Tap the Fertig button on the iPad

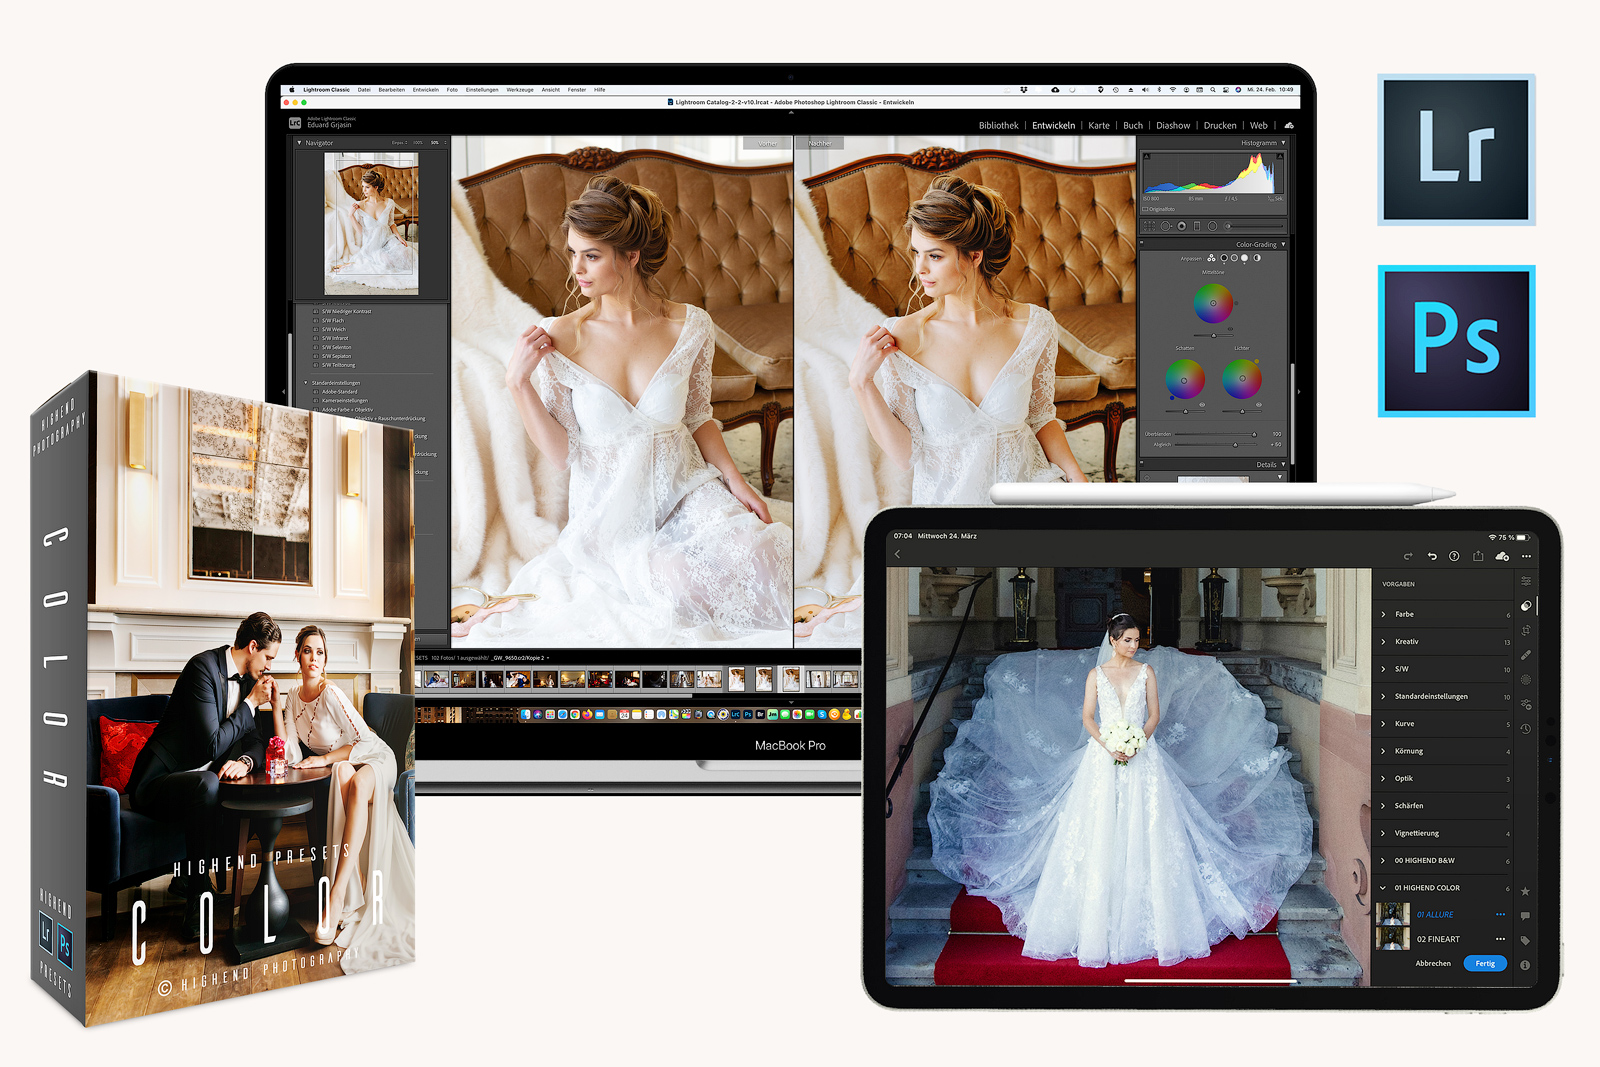[1485, 963]
